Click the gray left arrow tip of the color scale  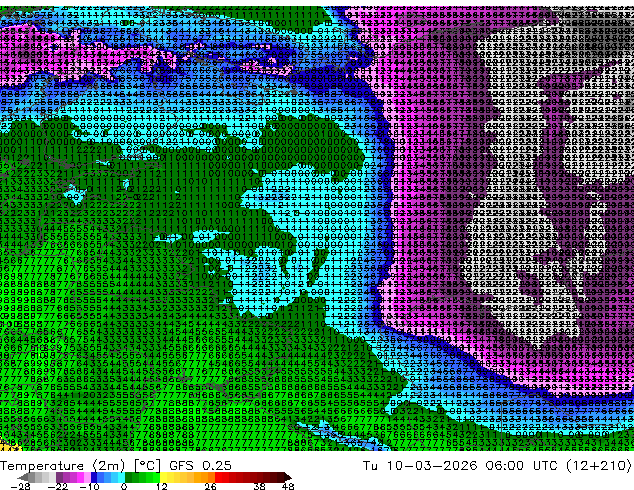tap(22, 477)
